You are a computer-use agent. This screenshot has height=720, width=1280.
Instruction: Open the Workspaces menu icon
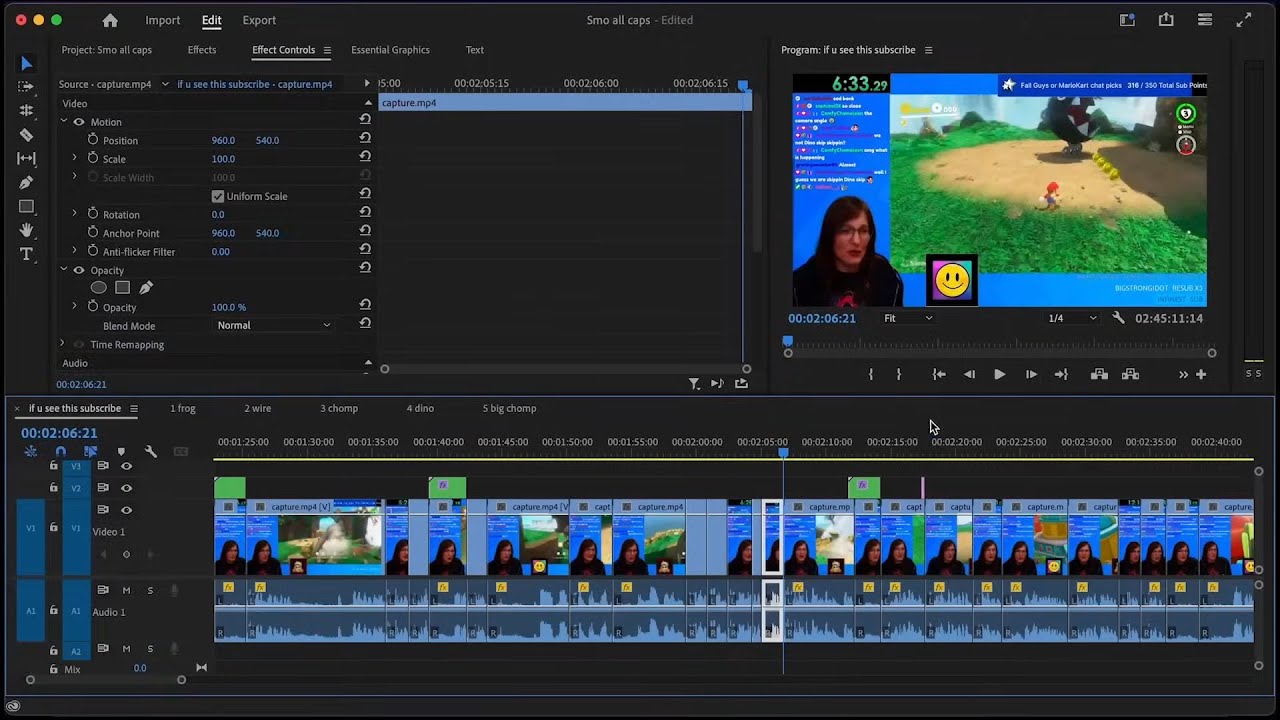point(1128,20)
